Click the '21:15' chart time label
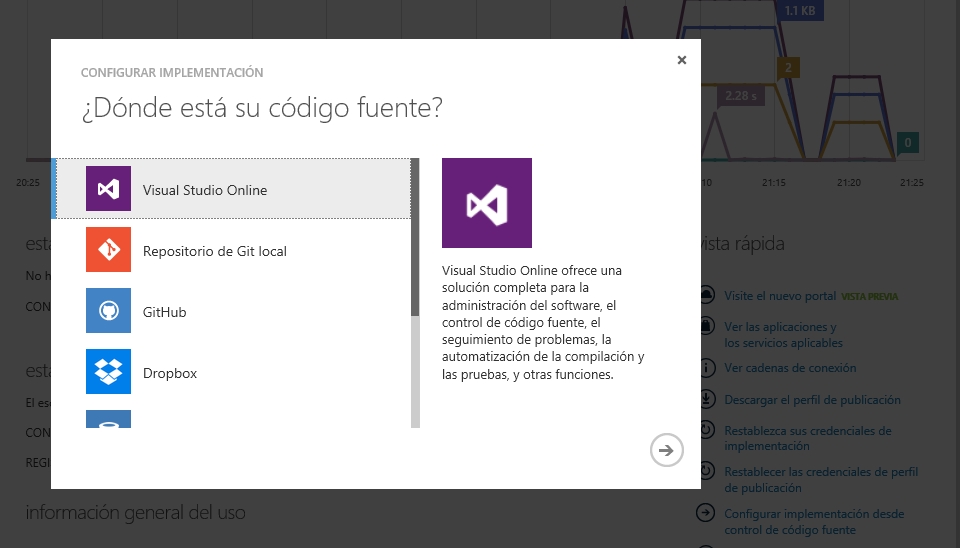Image resolution: width=960 pixels, height=548 pixels. [x=774, y=182]
